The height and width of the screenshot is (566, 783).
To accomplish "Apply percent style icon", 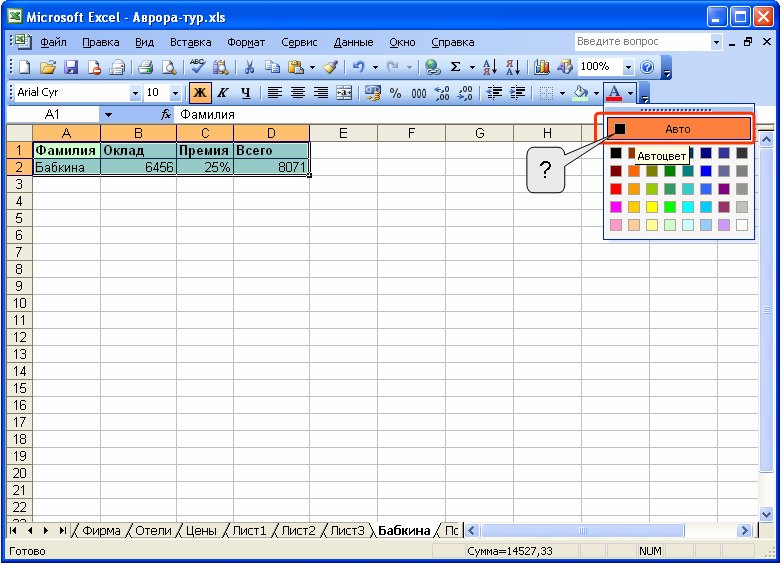I will 395,93.
